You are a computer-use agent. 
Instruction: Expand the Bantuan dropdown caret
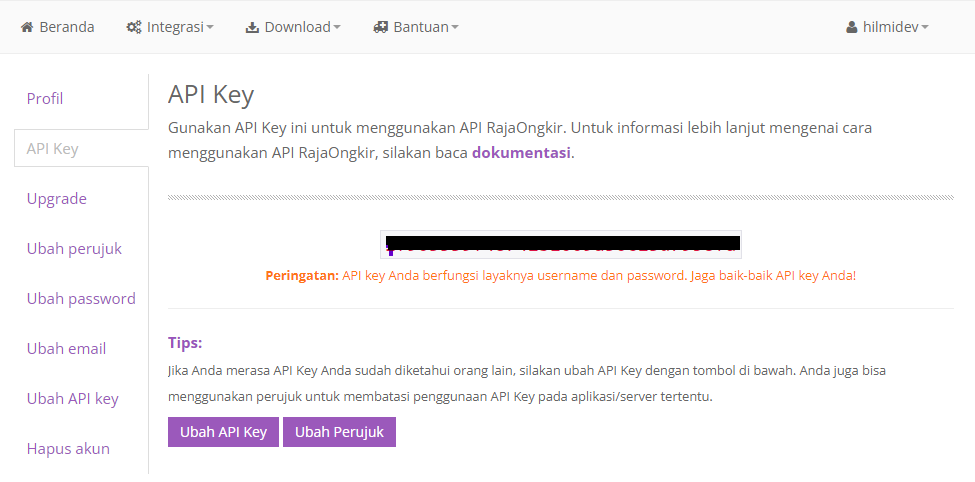point(455,28)
